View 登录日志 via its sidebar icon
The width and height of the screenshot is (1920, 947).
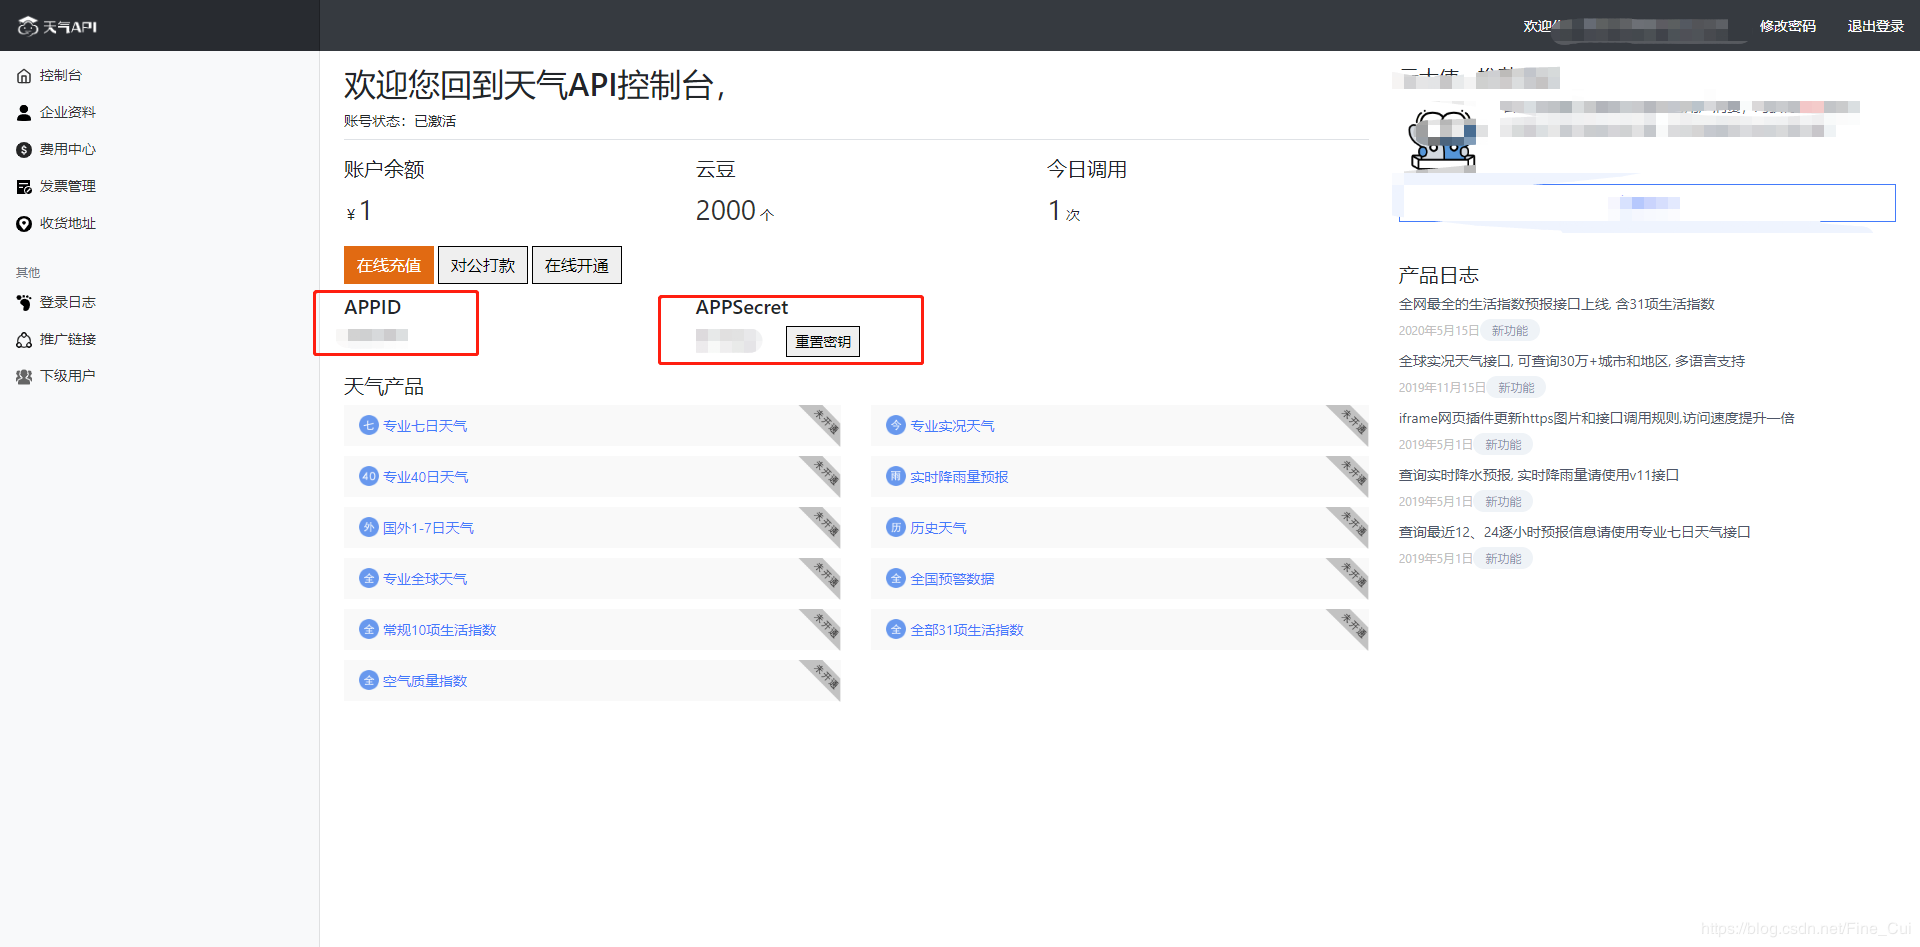point(24,302)
